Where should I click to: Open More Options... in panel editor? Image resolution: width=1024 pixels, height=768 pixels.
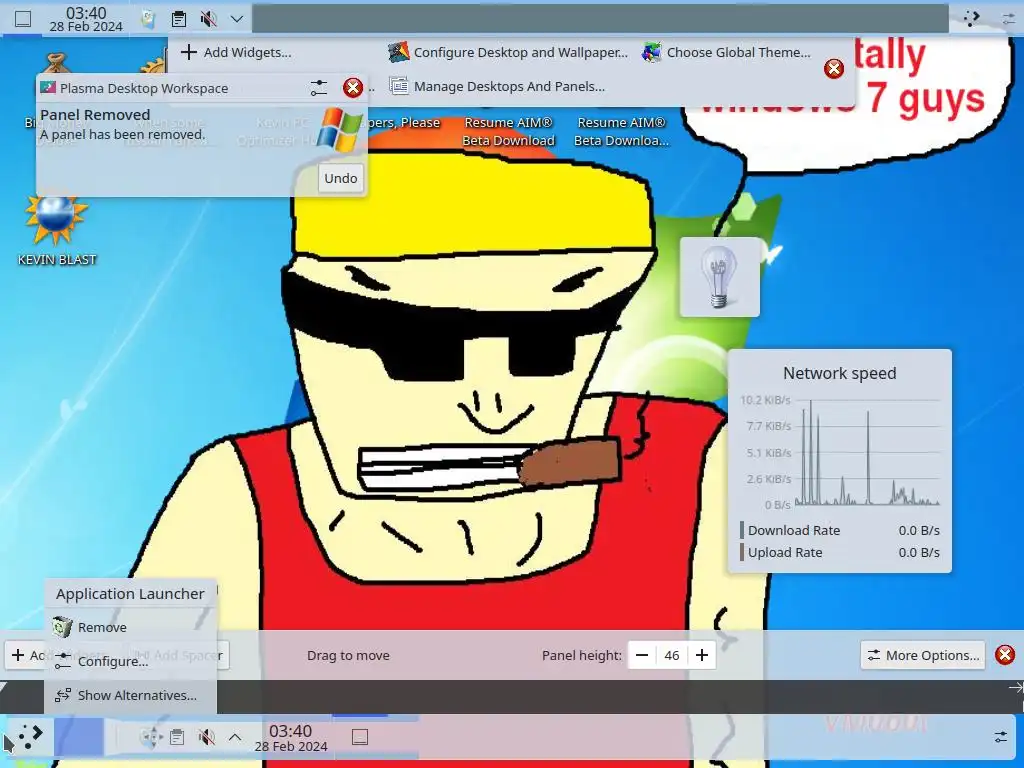pos(923,655)
